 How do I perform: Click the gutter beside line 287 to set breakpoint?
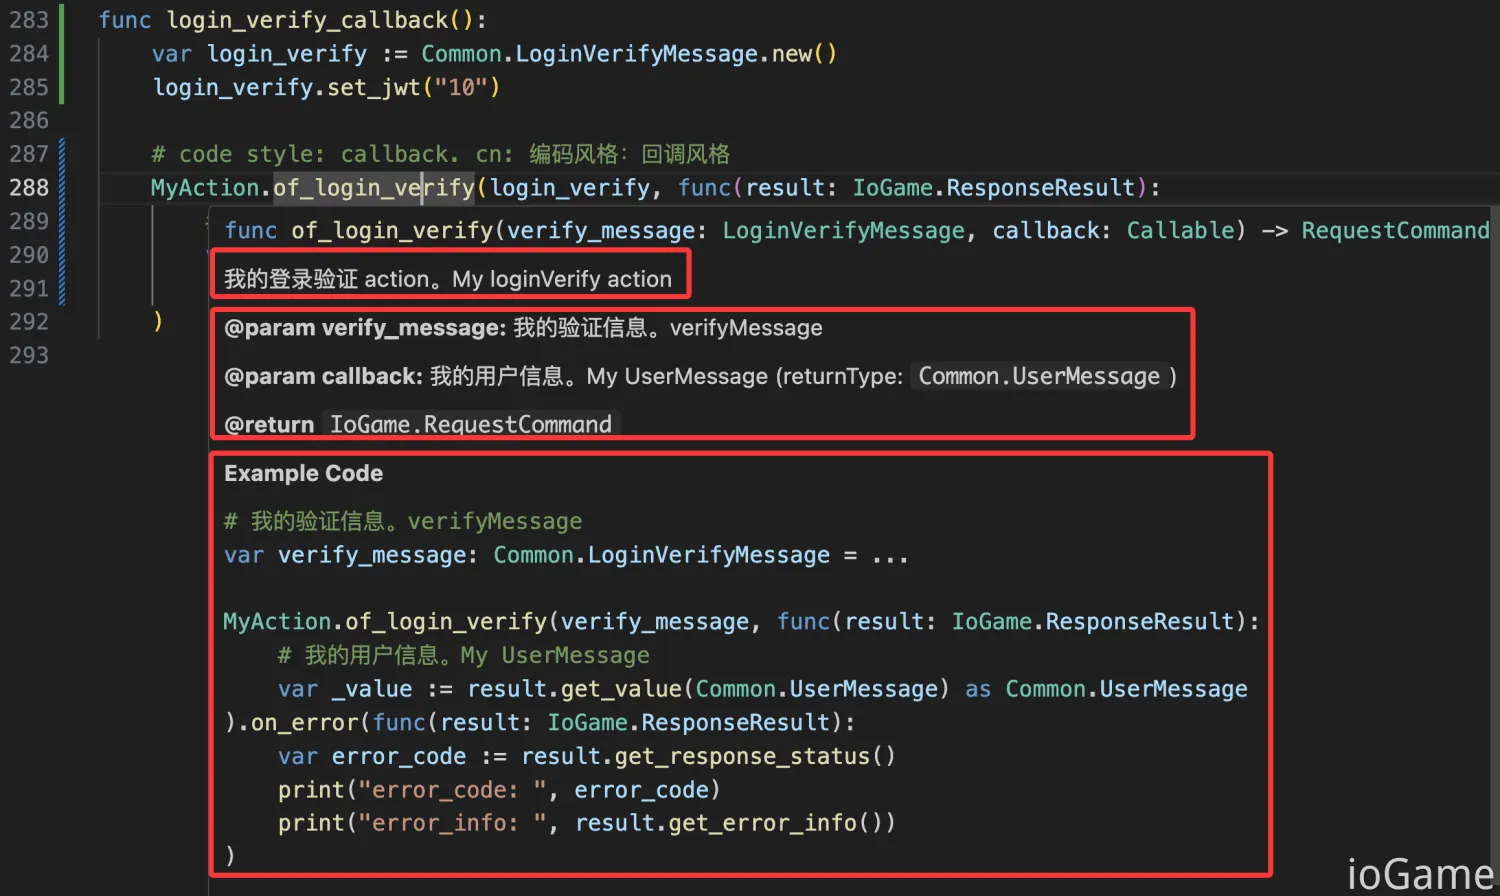78,153
